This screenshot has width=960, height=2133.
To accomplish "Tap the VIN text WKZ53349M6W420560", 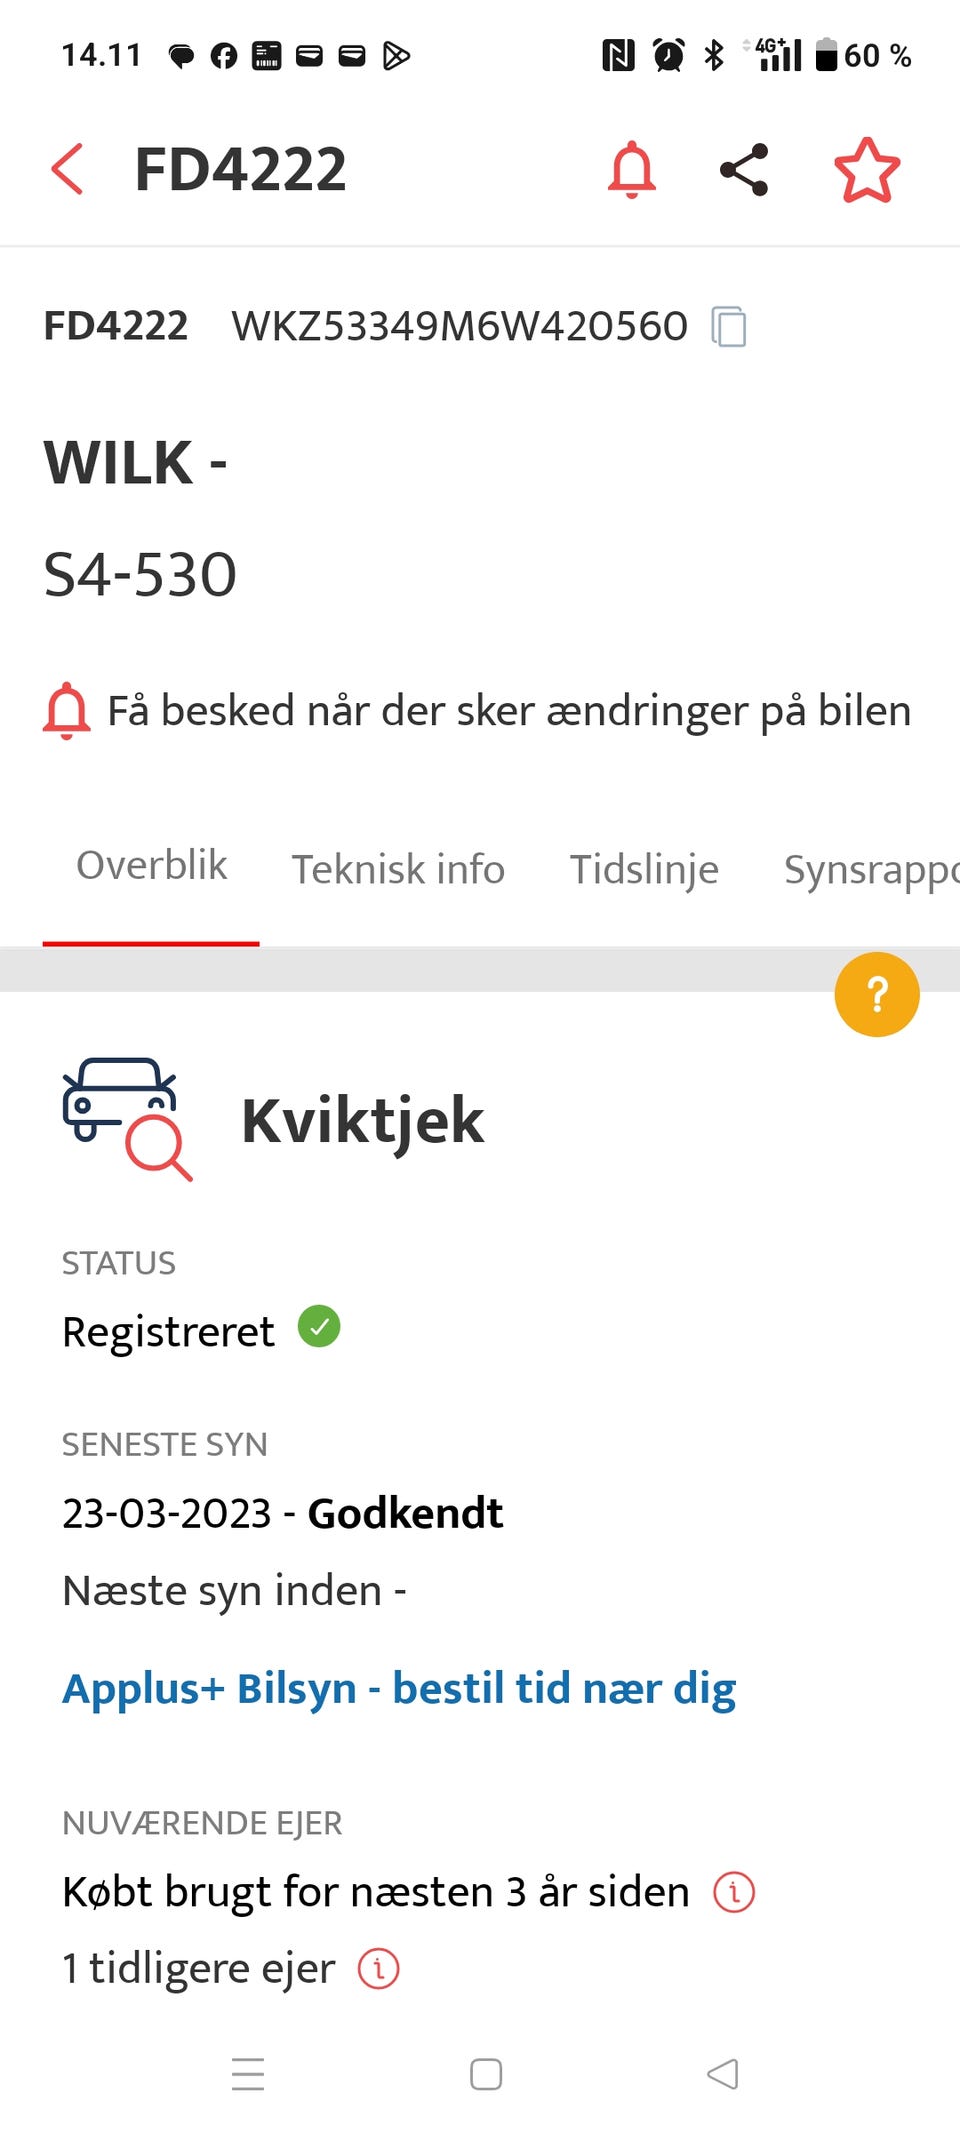I will [x=459, y=326].
